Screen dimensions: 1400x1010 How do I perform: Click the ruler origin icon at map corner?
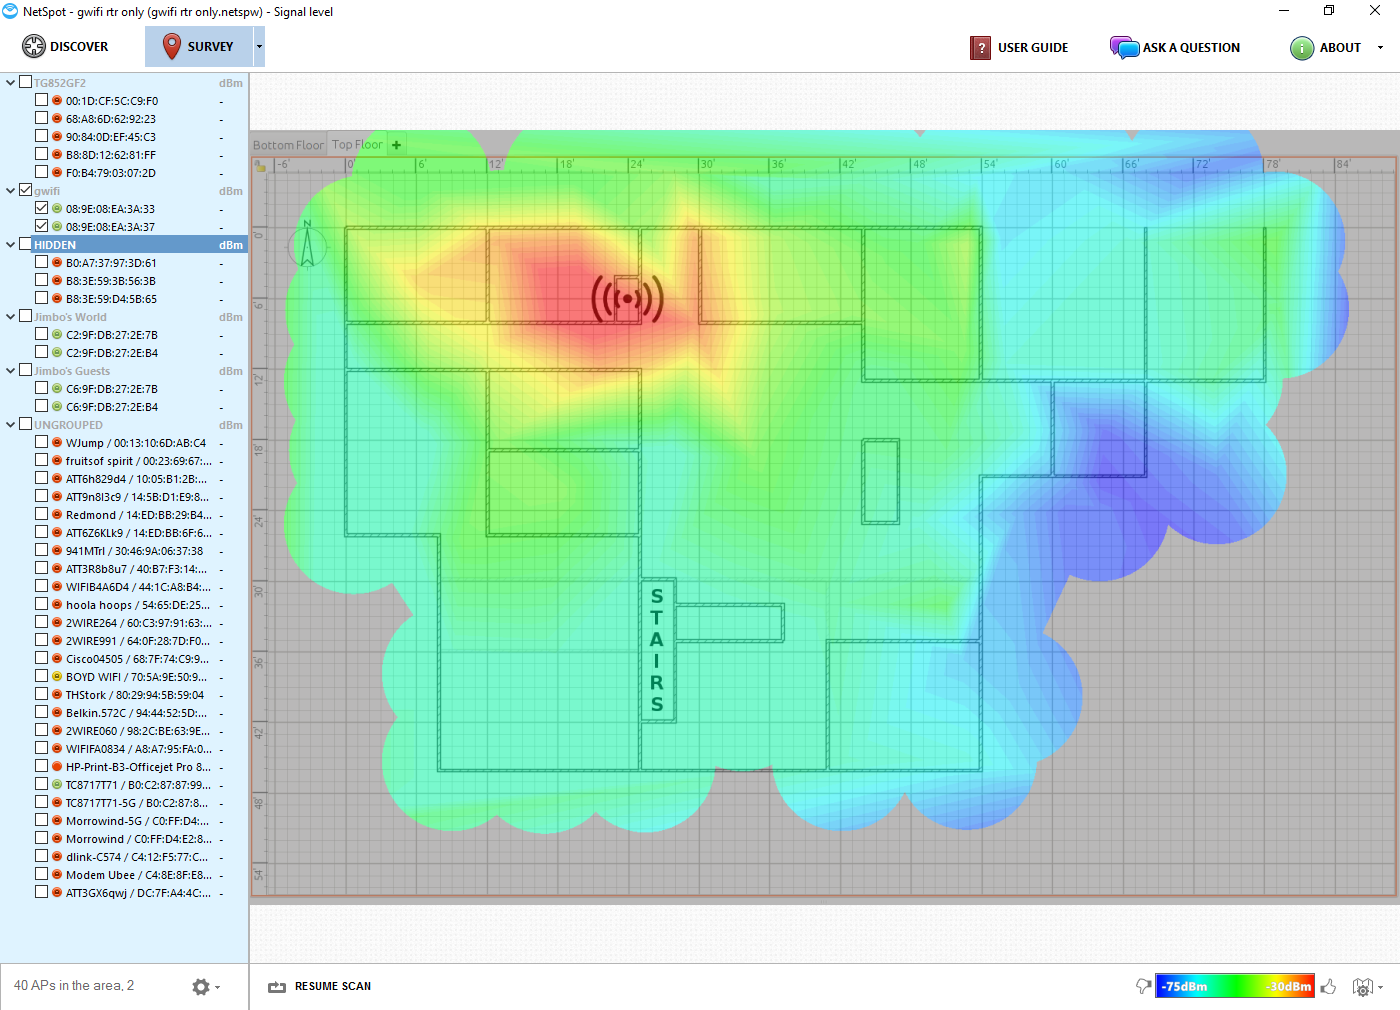(260, 166)
